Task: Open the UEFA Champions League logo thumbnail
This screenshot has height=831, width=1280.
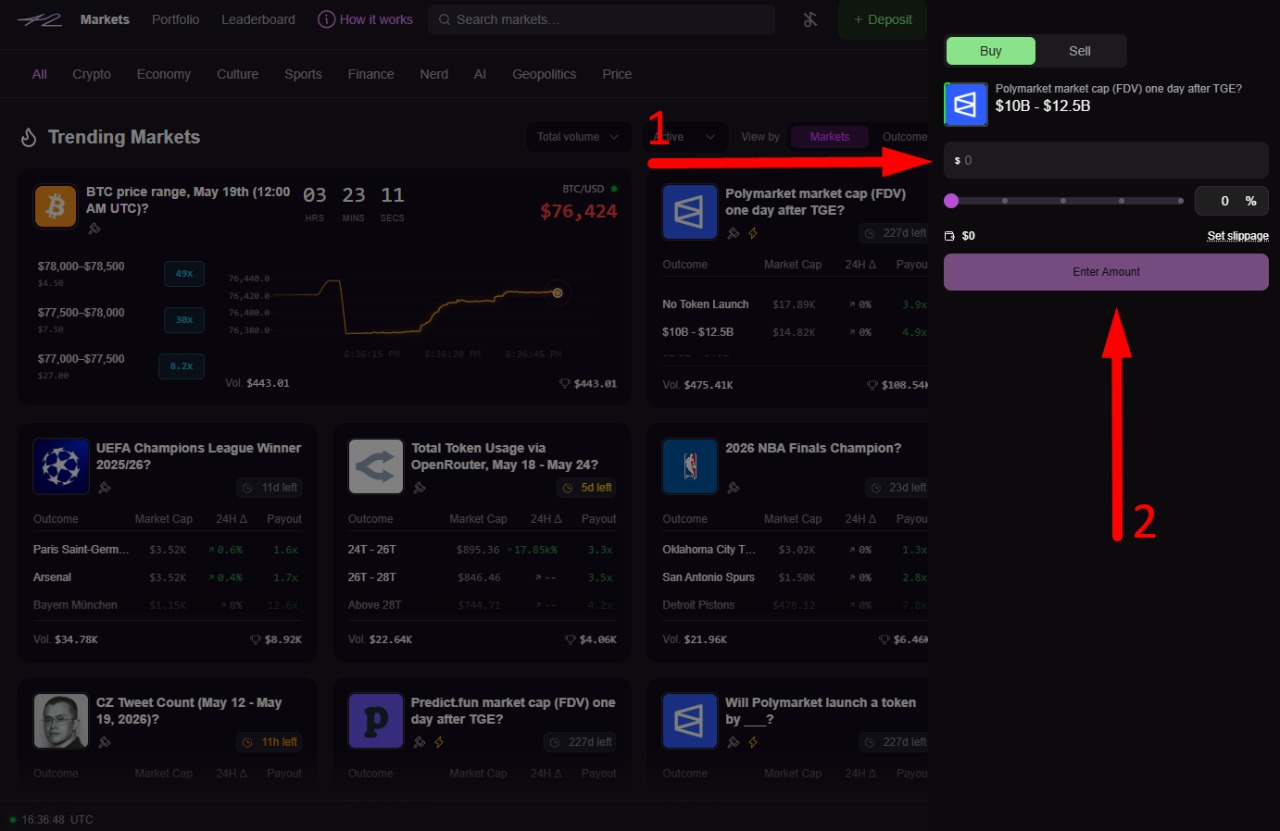Action: pos(61,466)
